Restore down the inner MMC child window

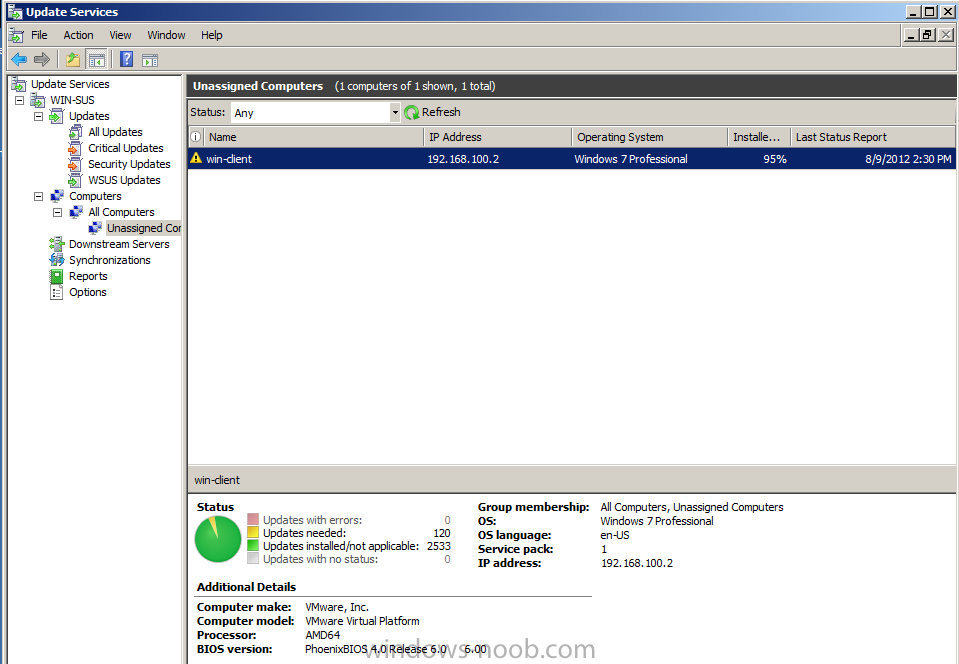pyautogui.click(x=928, y=35)
